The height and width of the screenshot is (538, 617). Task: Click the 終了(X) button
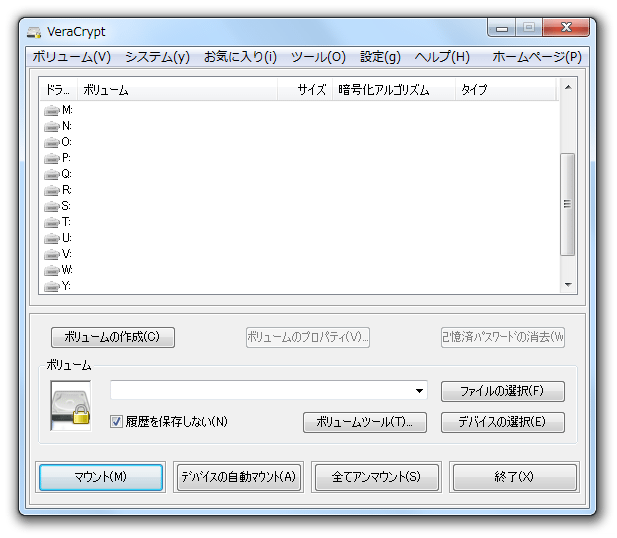pos(515,477)
